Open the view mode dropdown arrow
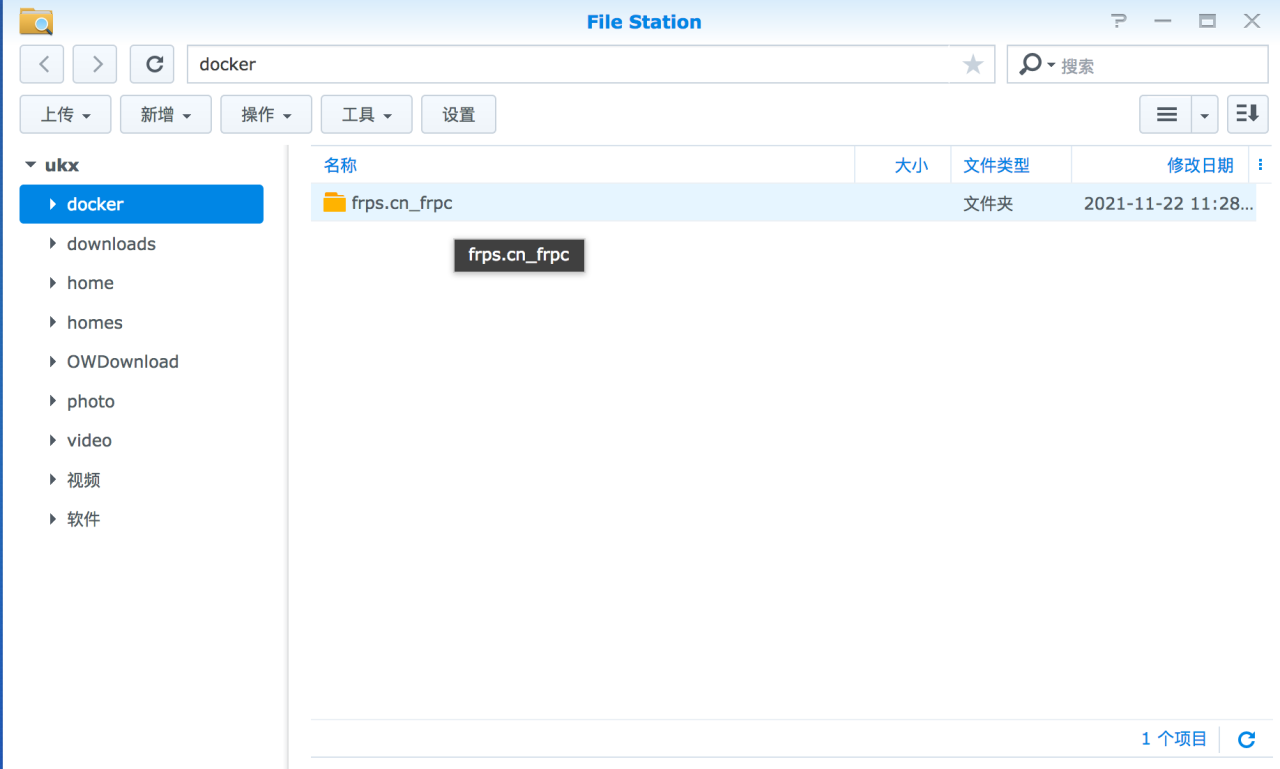 point(1204,115)
